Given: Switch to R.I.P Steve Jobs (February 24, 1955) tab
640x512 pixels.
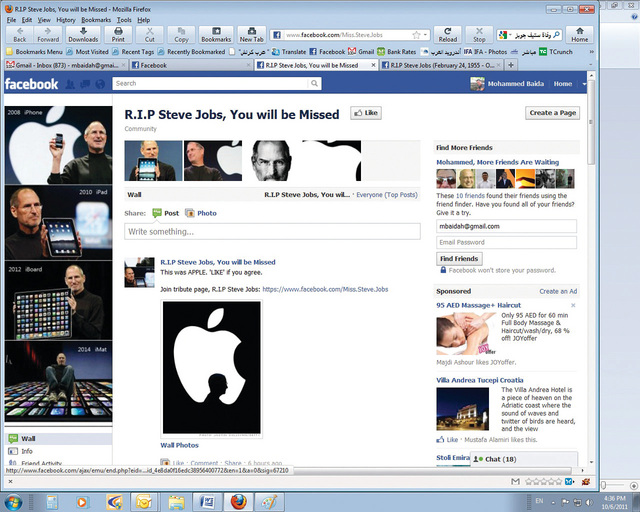Looking at the screenshot, I should click(441, 65).
